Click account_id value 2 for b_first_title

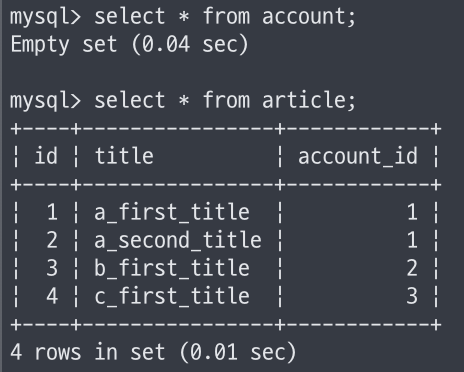tap(412, 268)
